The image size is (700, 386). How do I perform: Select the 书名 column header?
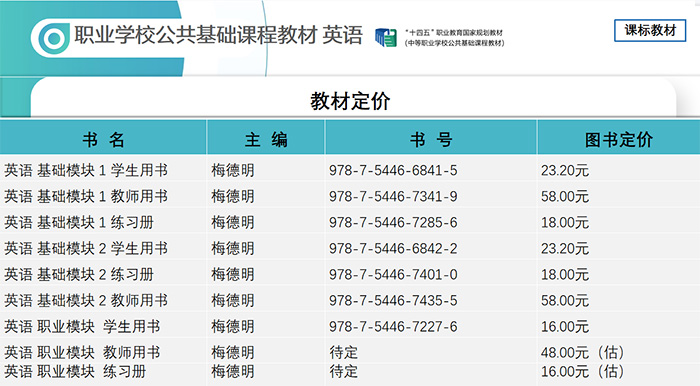103,138
